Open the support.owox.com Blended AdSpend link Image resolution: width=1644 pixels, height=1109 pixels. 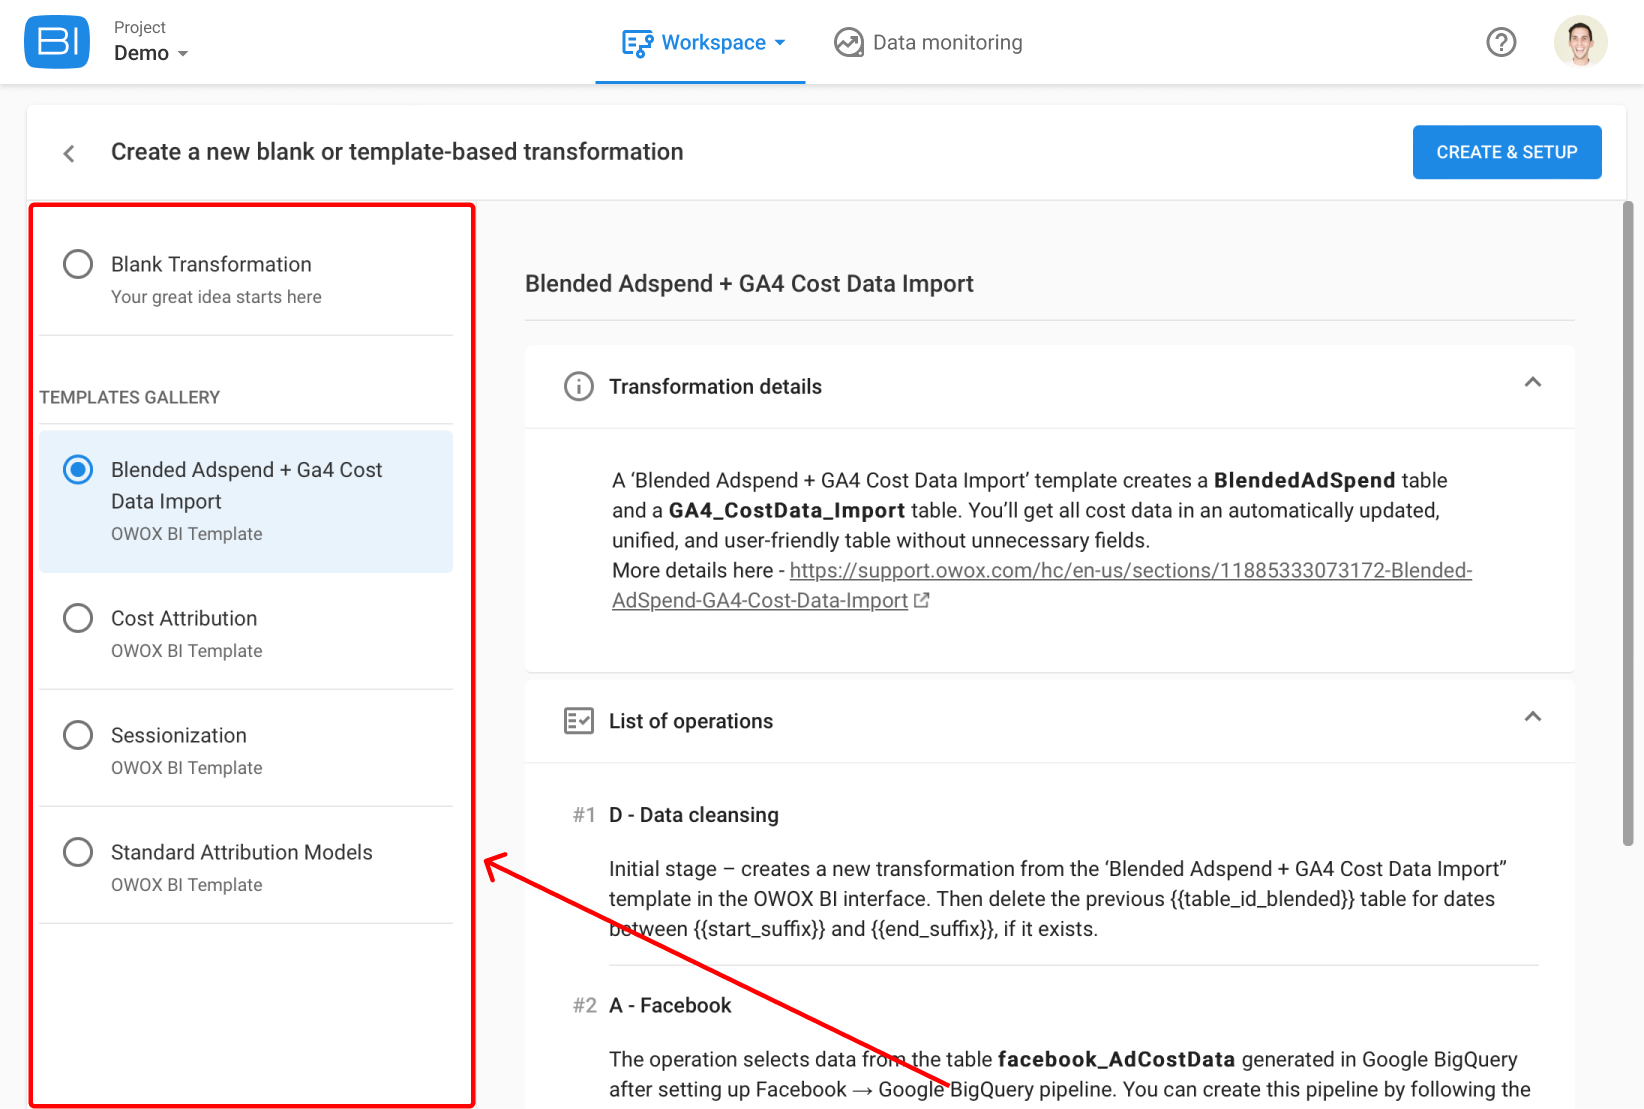tap(1041, 585)
